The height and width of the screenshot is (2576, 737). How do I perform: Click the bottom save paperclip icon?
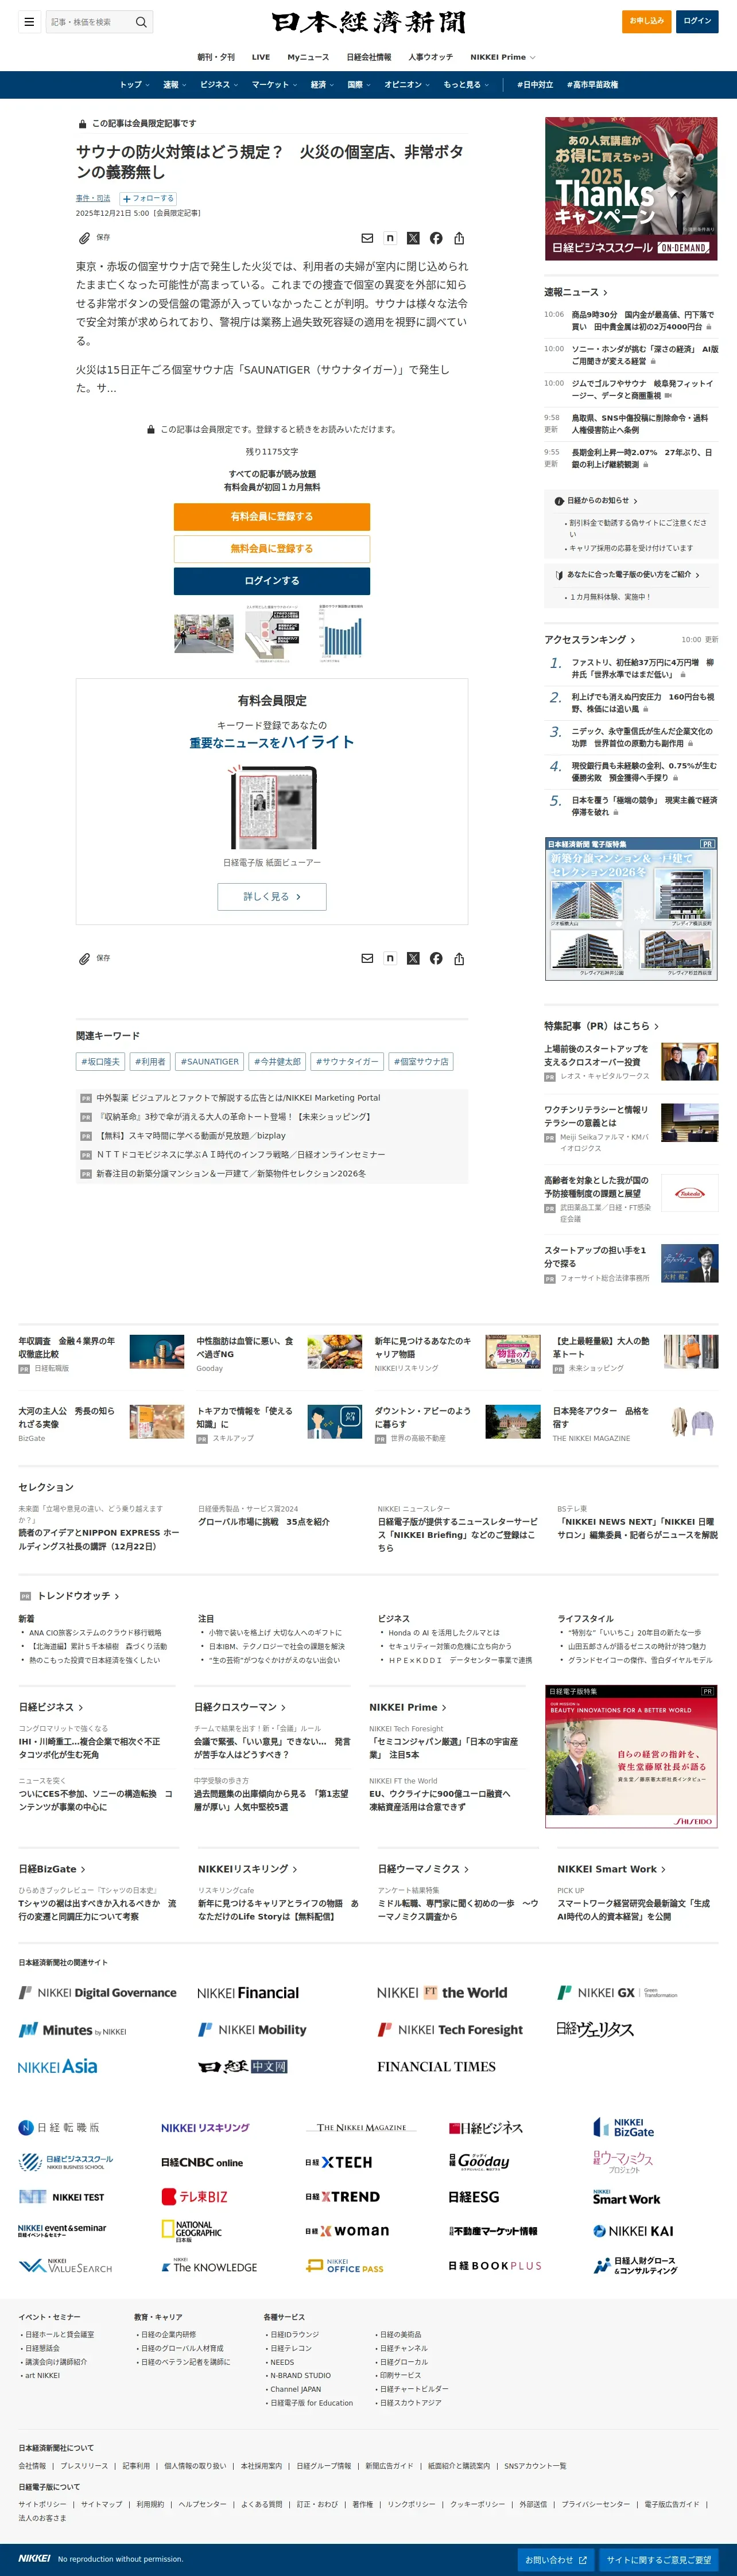point(84,958)
